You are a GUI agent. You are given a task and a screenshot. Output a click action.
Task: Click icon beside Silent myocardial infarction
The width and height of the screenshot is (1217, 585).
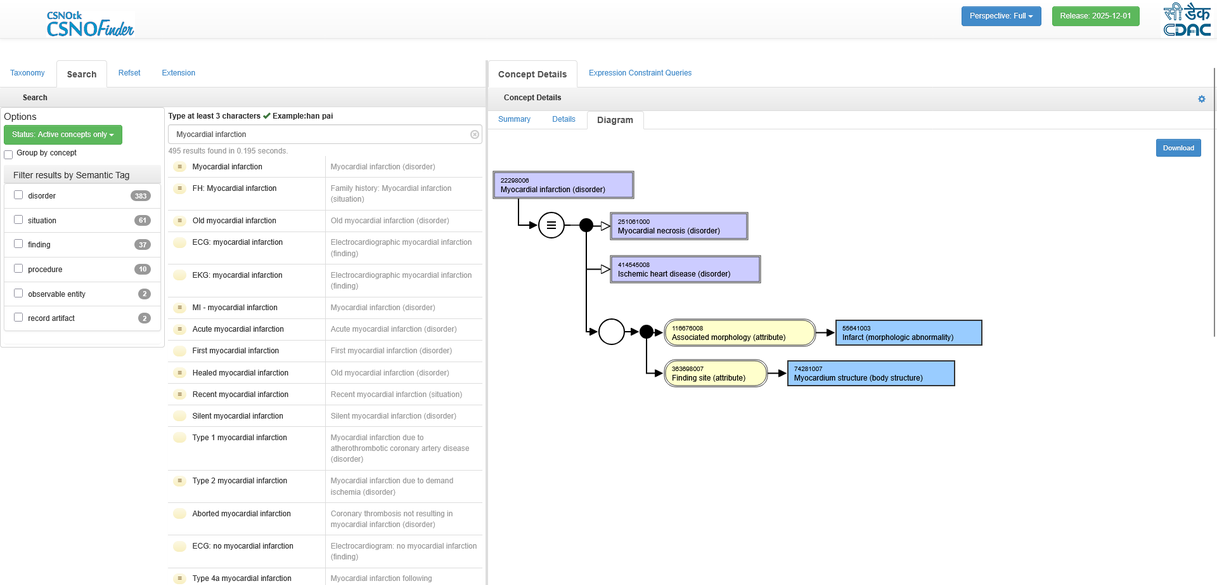pyautogui.click(x=180, y=416)
